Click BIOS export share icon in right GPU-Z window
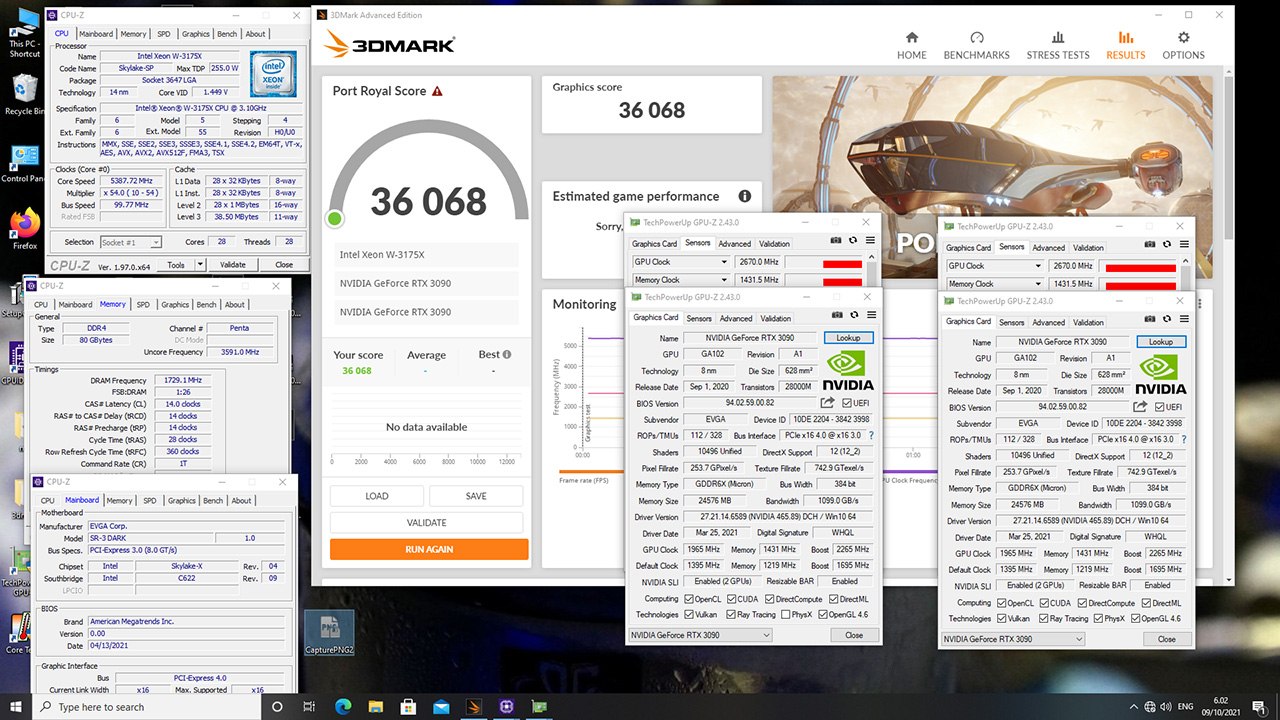Viewport: 1280px width, 720px height. click(x=1141, y=407)
